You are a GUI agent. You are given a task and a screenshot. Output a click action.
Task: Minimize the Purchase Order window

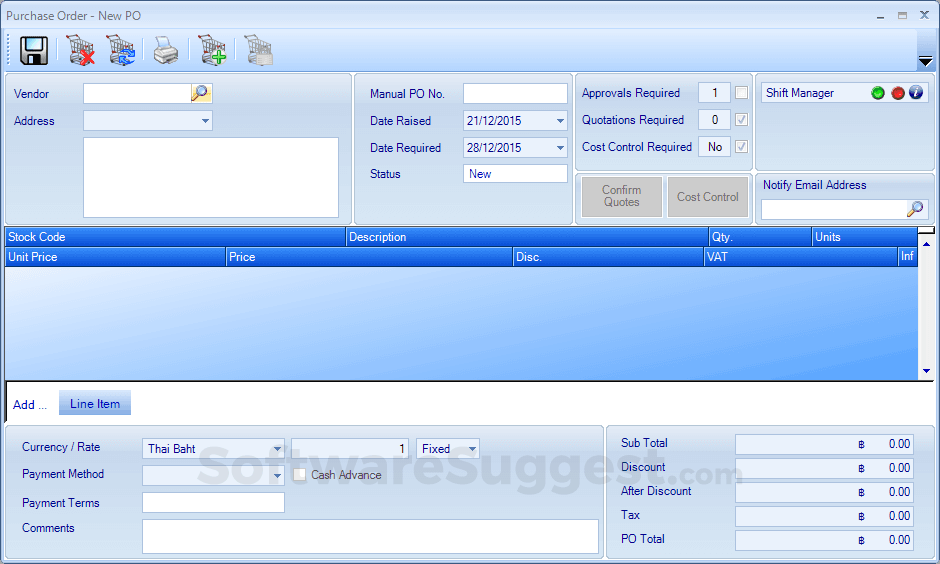coord(880,16)
